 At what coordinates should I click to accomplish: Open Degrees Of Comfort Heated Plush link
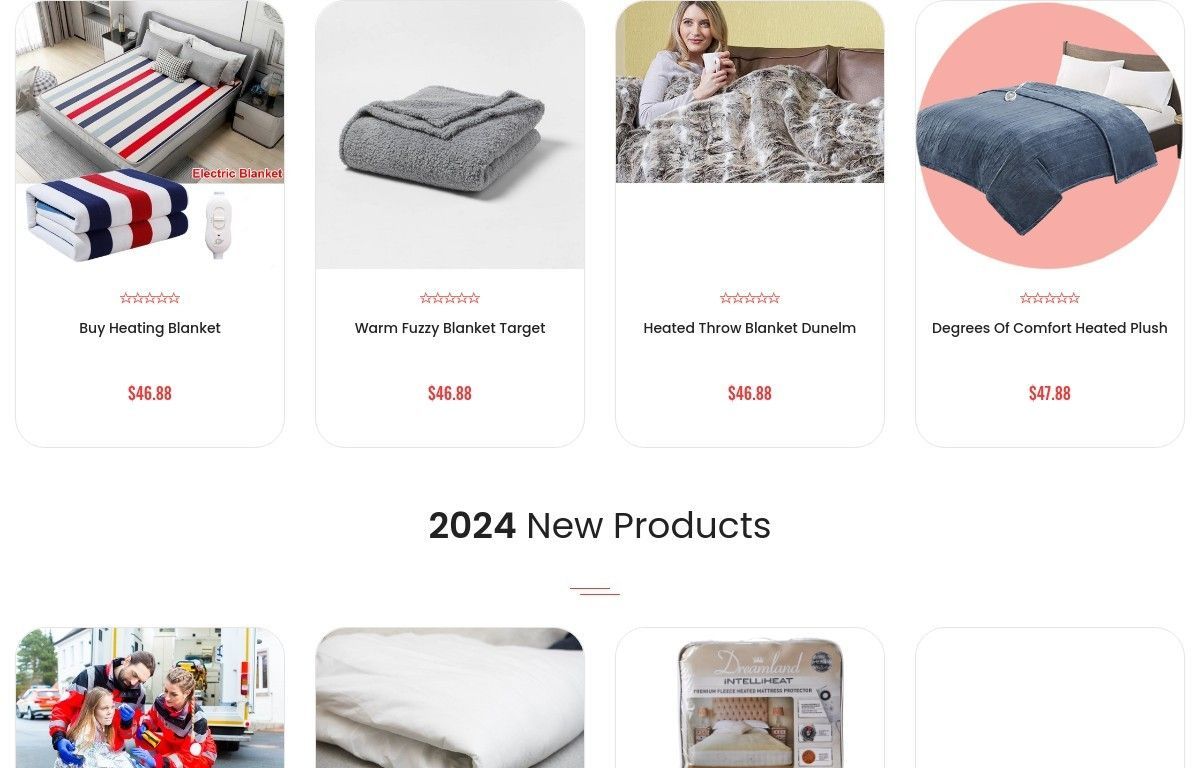[x=1050, y=328]
